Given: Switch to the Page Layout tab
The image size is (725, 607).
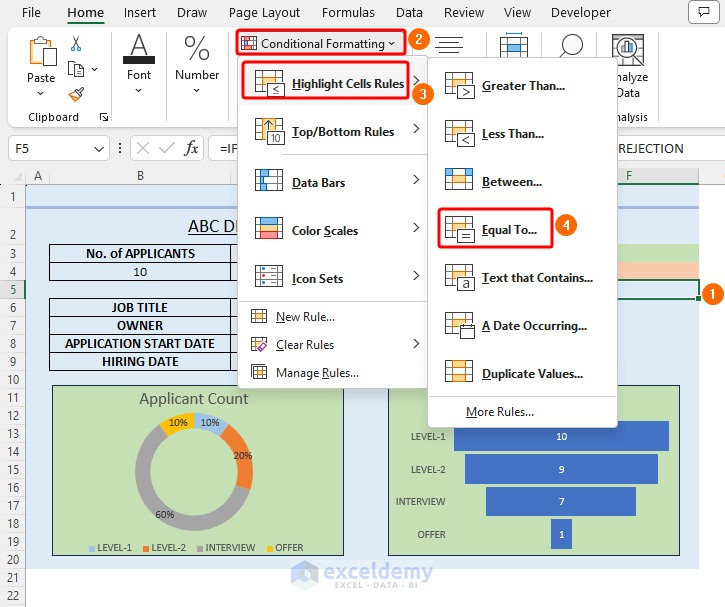Looking at the screenshot, I should pyautogui.click(x=264, y=12).
